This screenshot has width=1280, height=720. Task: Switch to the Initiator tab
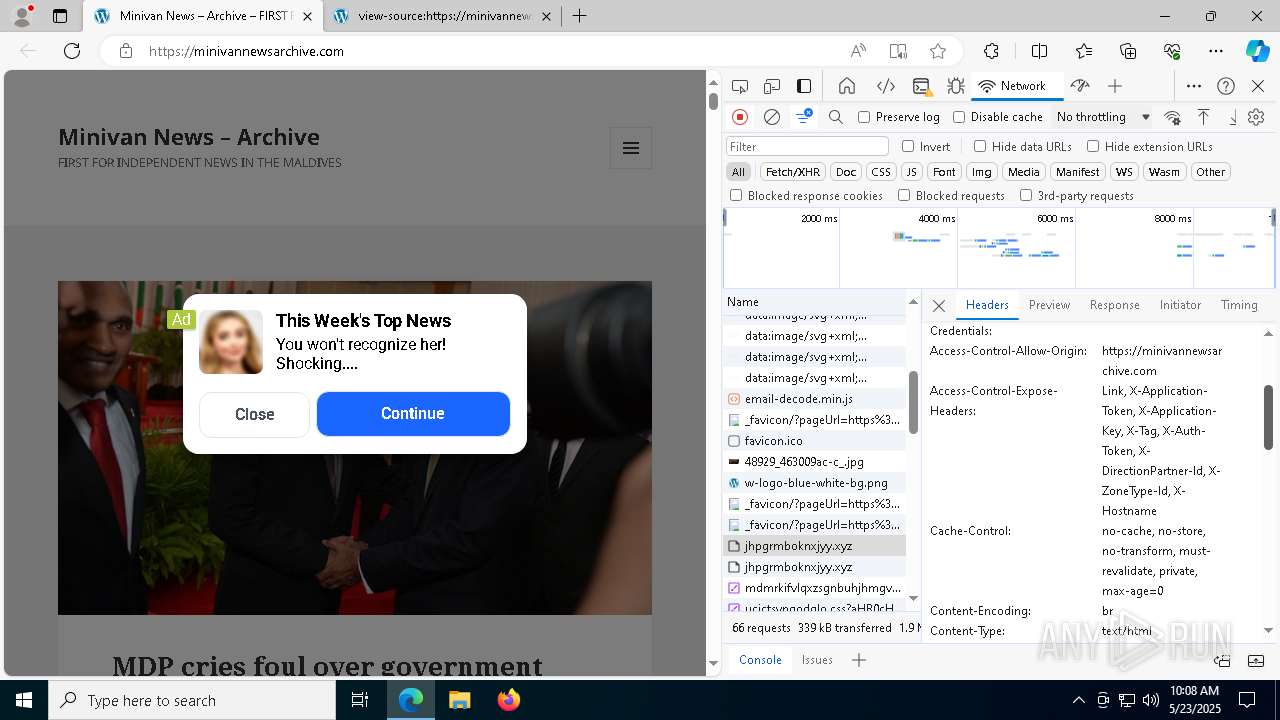pyautogui.click(x=1180, y=305)
